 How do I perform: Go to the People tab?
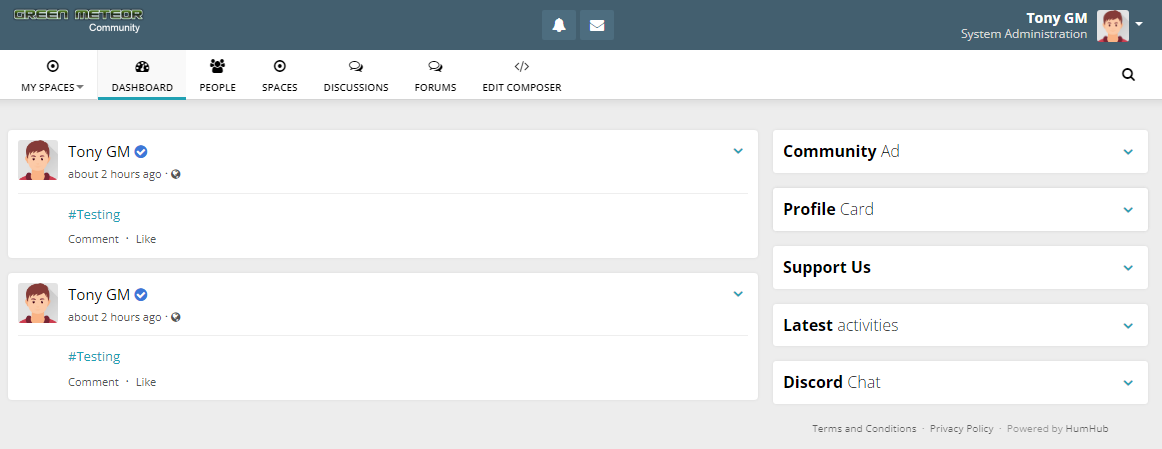pos(217,76)
